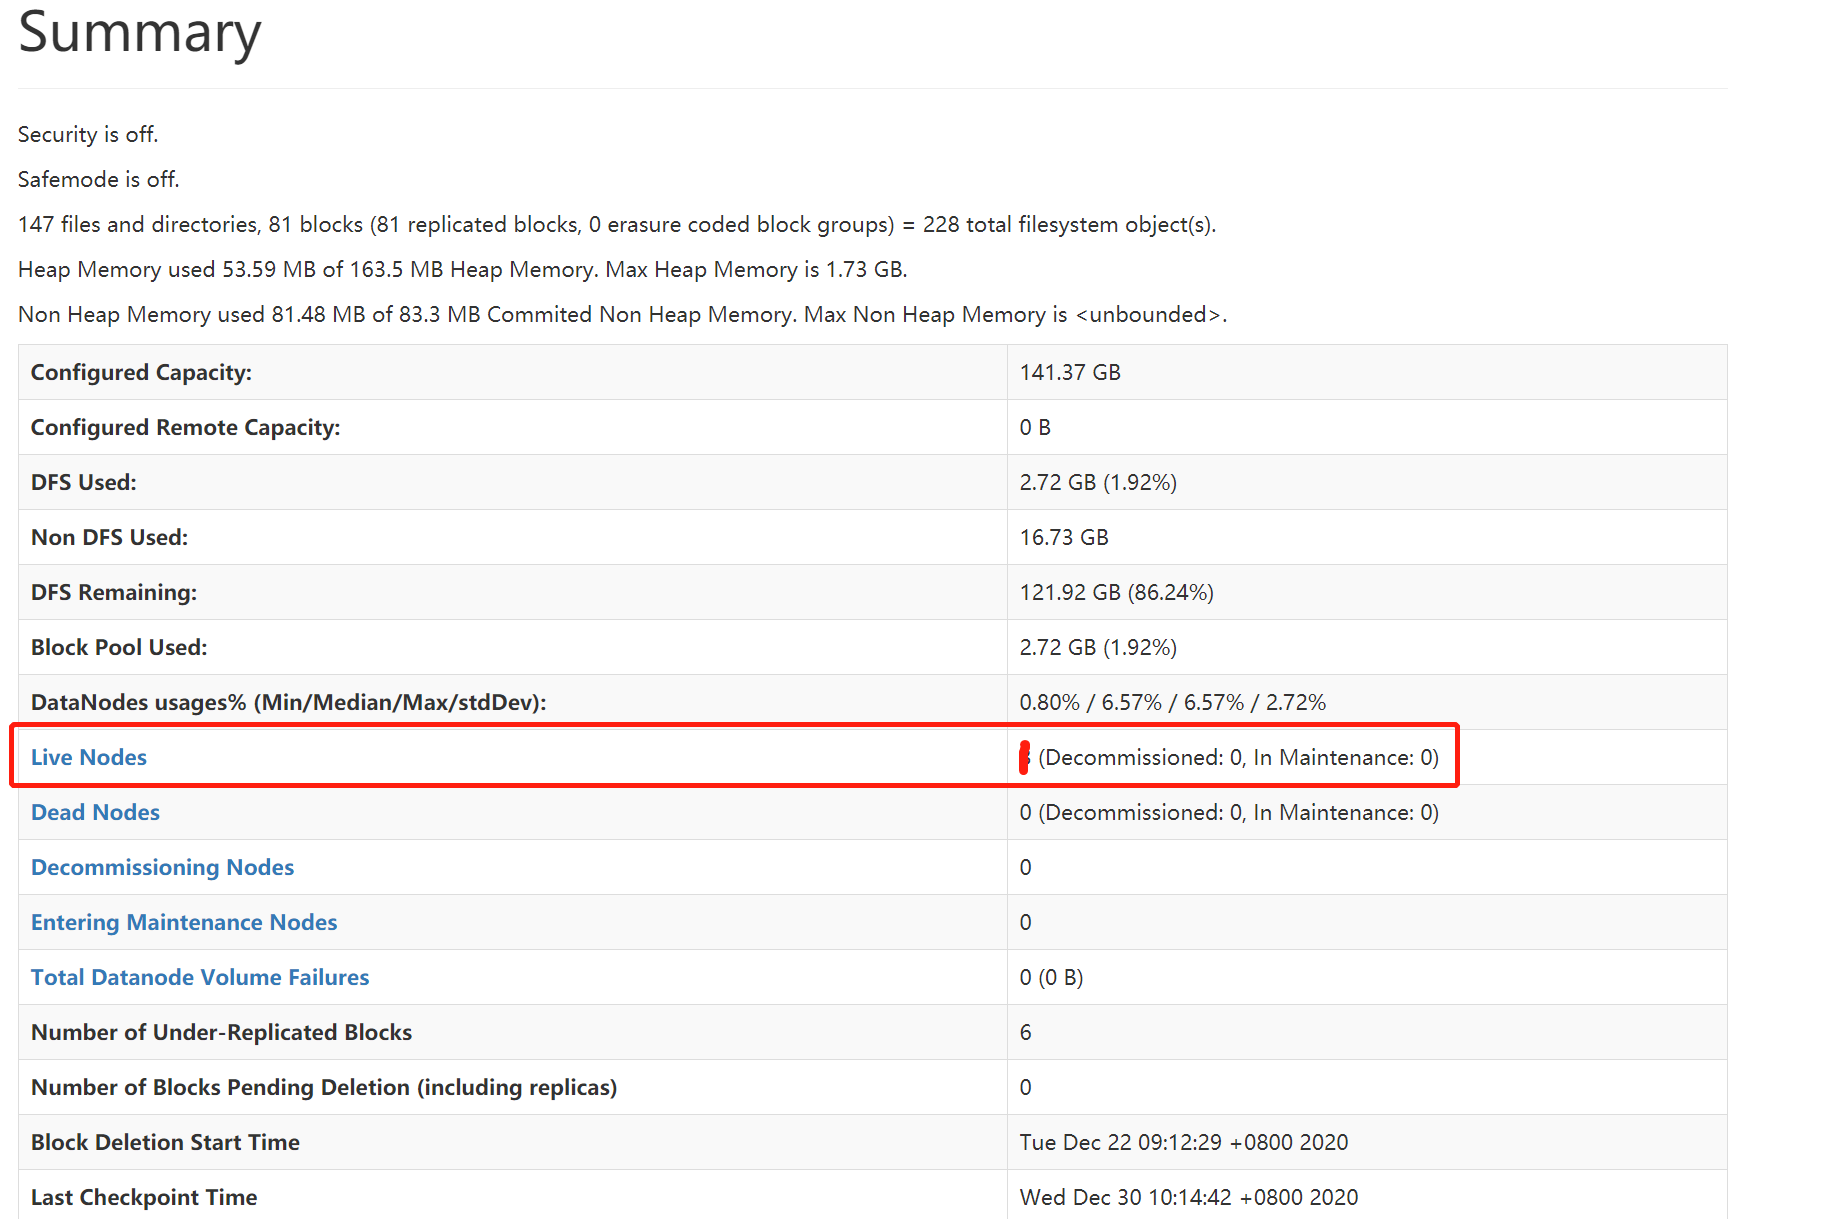Viewport: 1824px width, 1219px height.
Task: Open the Decommissioning Nodes link
Action: 162,867
